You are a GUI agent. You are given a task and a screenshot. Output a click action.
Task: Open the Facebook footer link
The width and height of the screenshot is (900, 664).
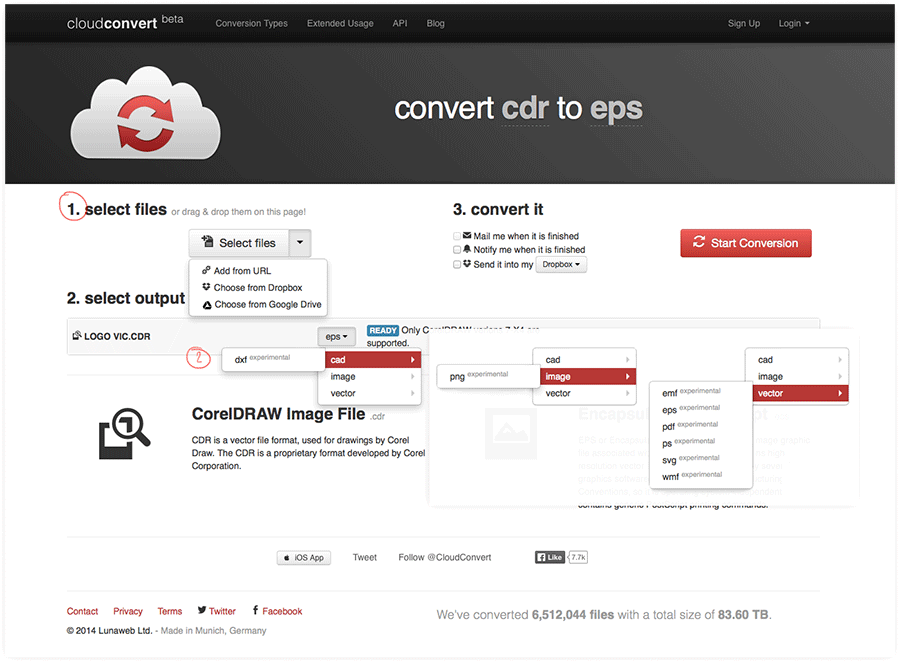click(x=277, y=611)
